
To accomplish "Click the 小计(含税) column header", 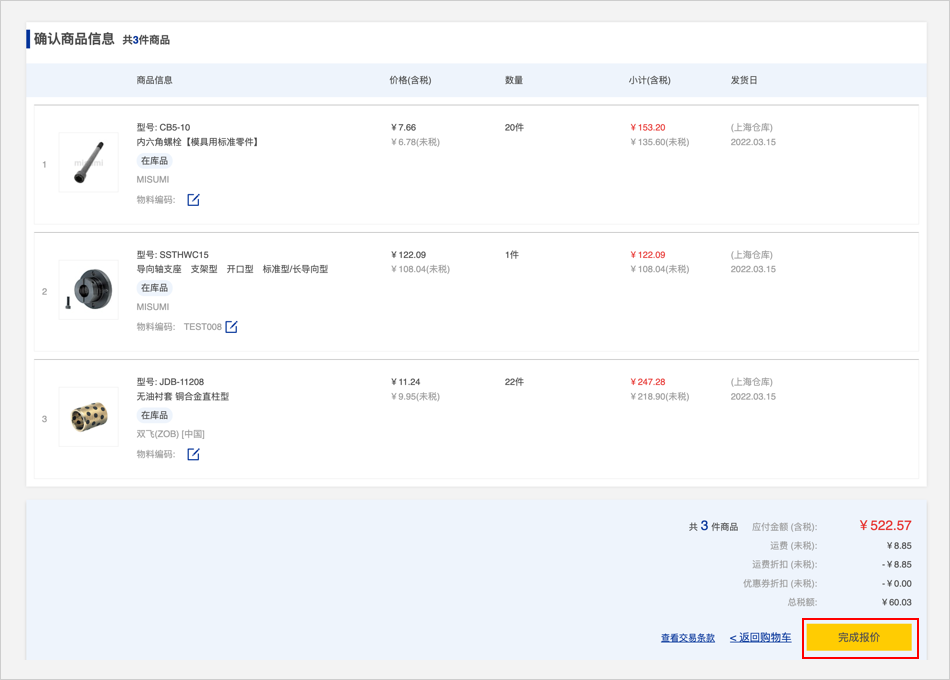I will [x=649, y=80].
